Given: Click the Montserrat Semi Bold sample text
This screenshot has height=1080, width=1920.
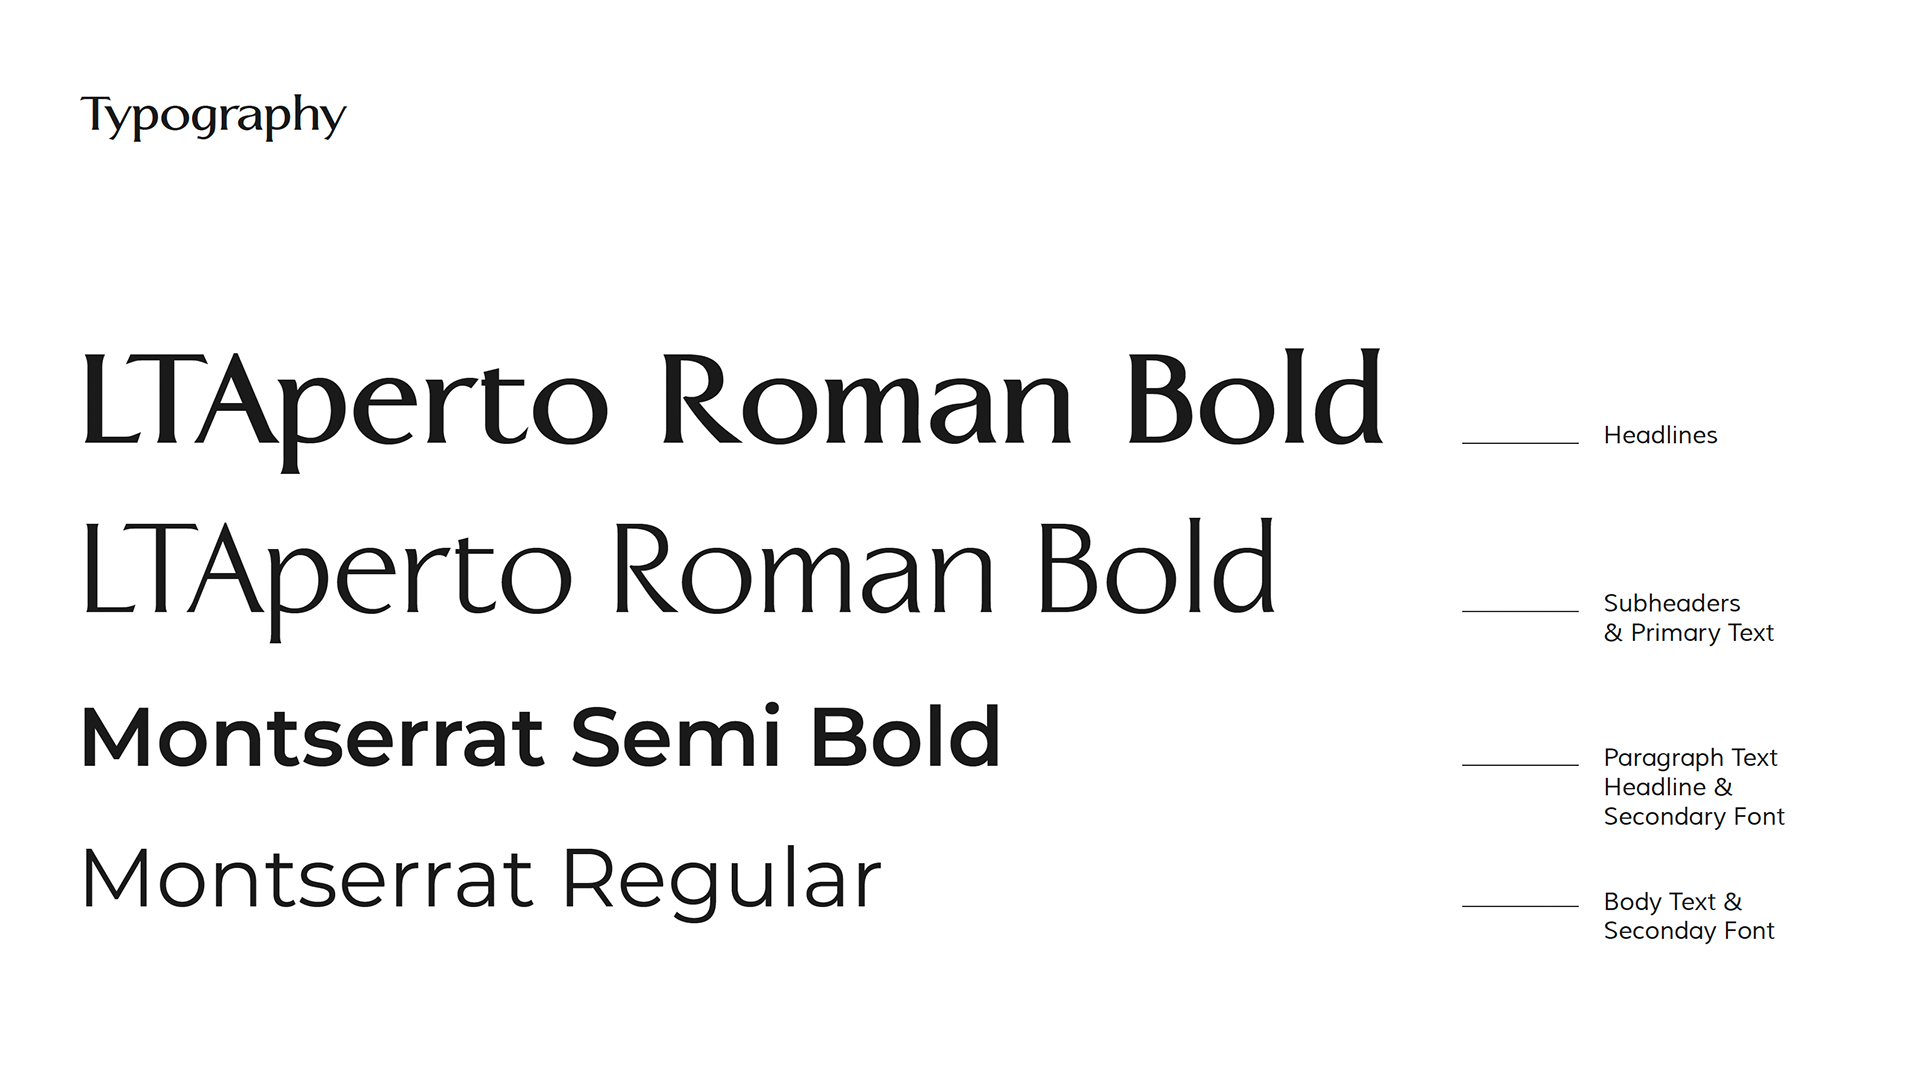Looking at the screenshot, I should [540, 738].
